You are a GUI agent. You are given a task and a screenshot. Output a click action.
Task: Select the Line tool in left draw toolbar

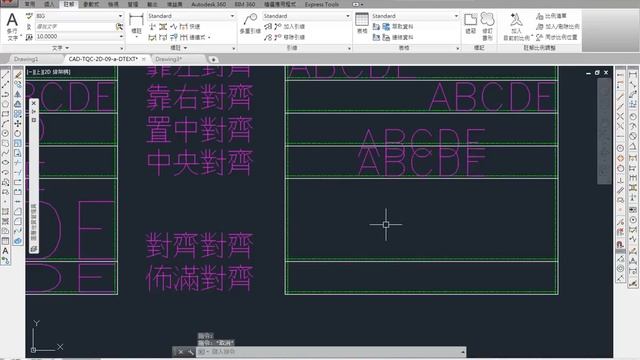coord(5,75)
